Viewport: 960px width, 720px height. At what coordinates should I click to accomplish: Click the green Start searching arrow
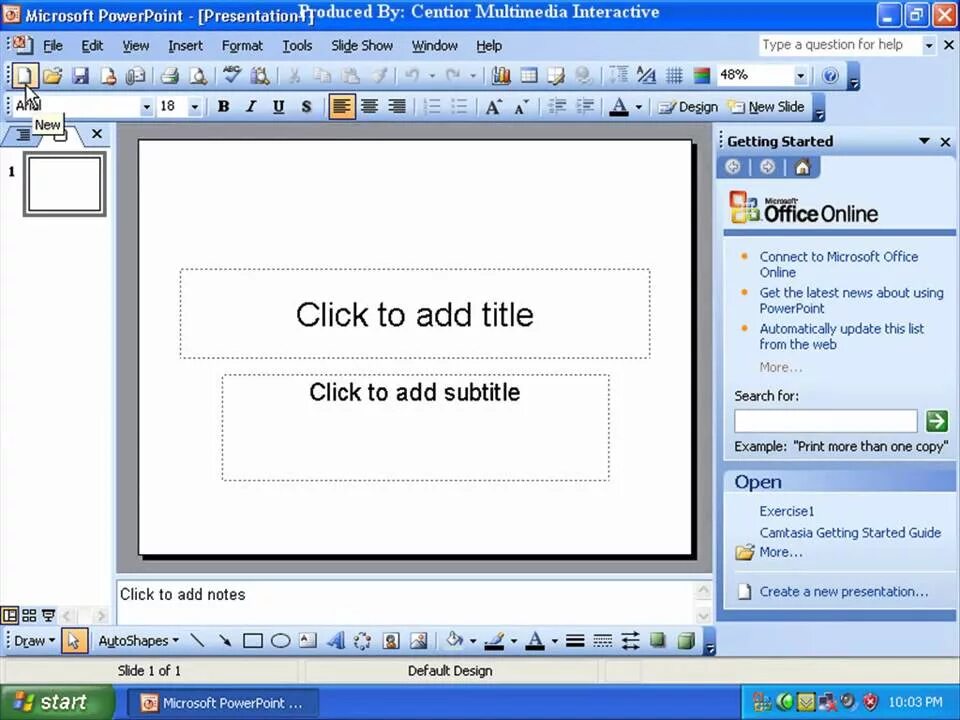(937, 421)
